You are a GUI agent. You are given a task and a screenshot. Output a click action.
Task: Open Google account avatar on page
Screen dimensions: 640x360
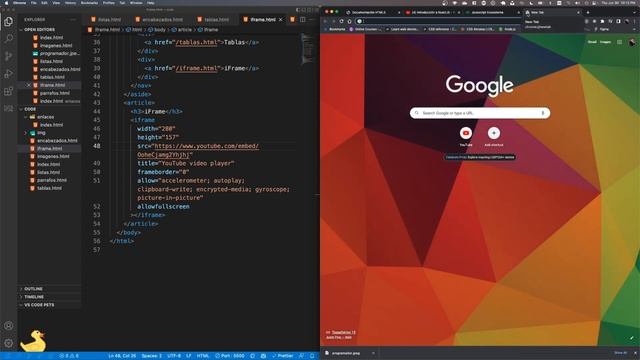point(632,42)
